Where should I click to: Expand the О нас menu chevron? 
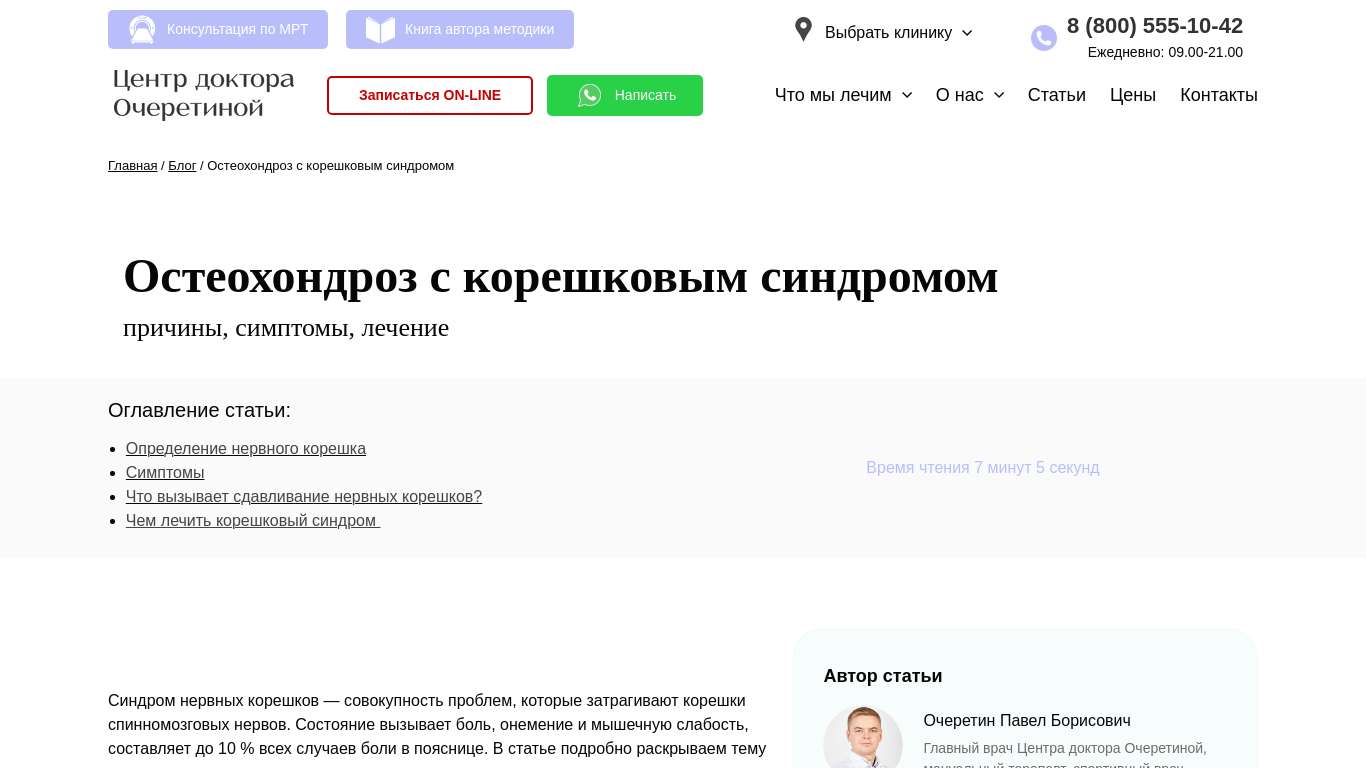(x=999, y=95)
